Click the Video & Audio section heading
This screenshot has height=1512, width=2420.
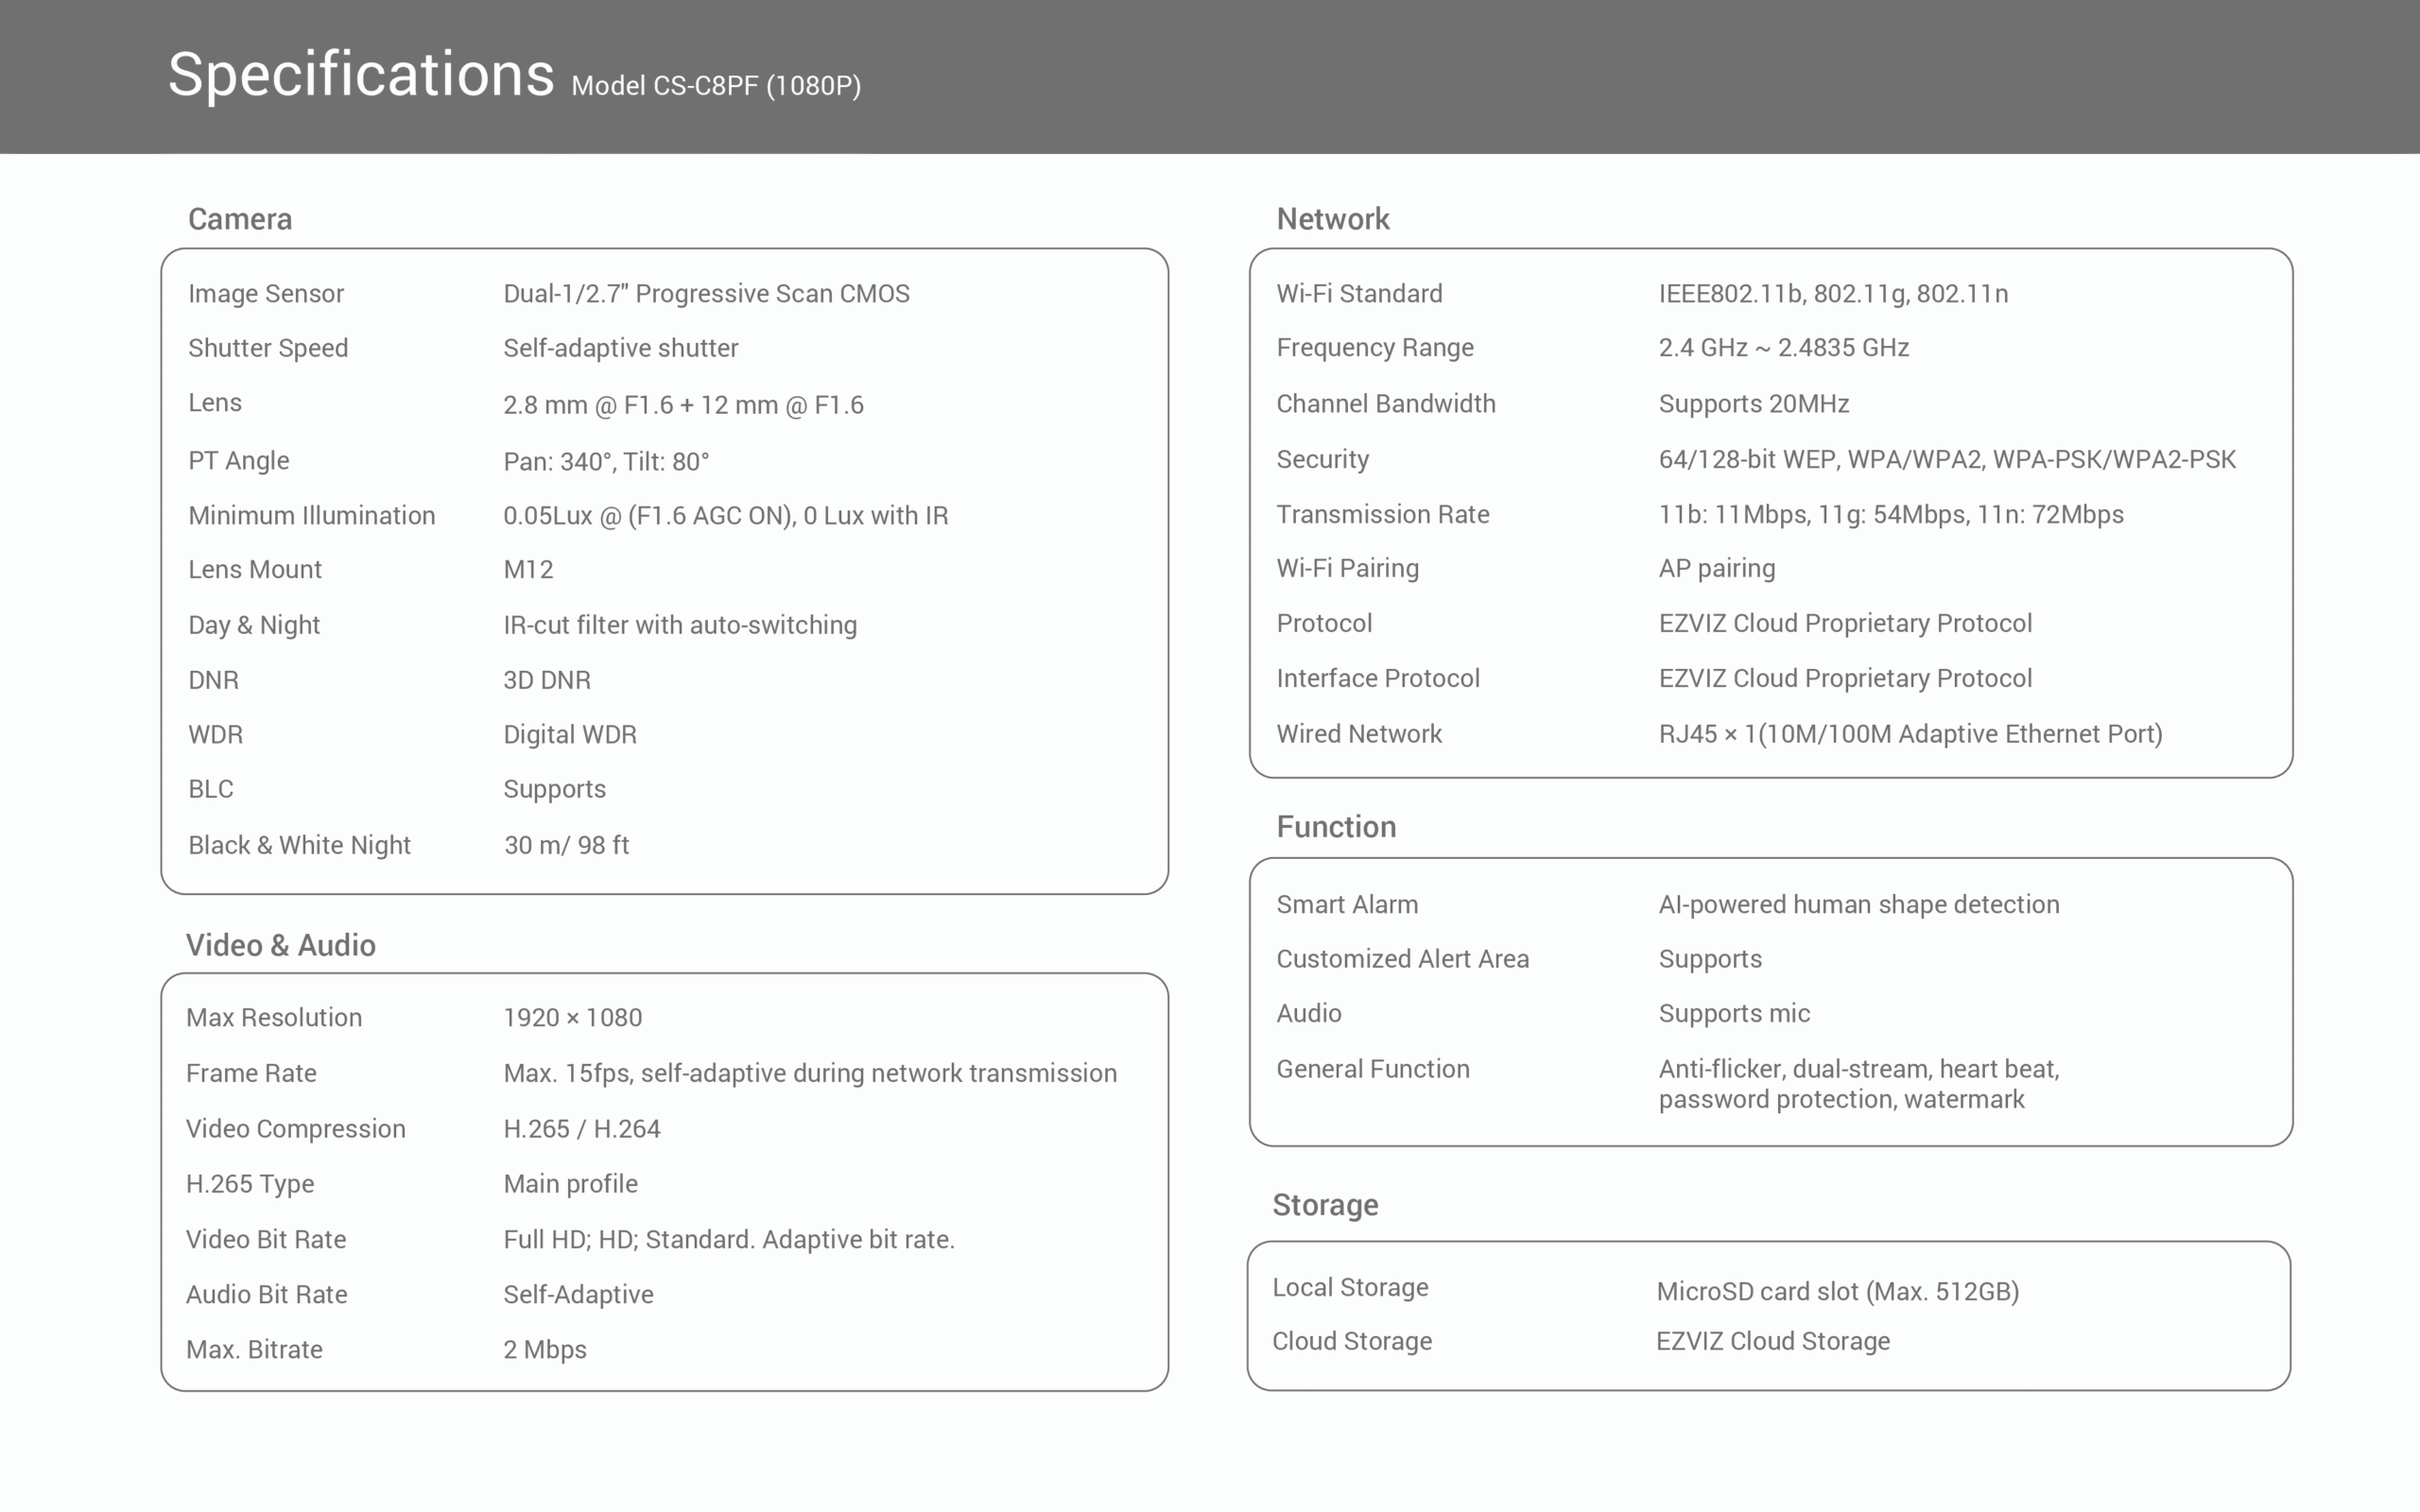[x=280, y=945]
